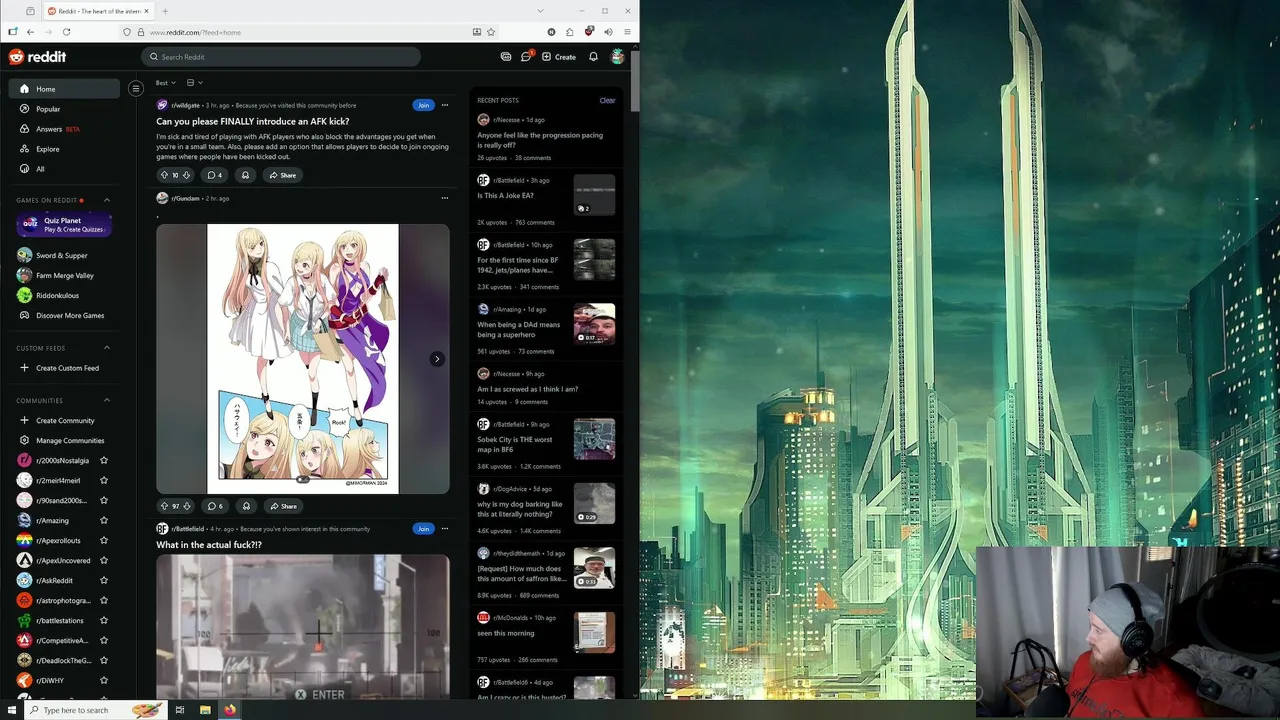The image size is (1280, 720).
Task: Open the Windows Start menu
Action: coord(12,710)
